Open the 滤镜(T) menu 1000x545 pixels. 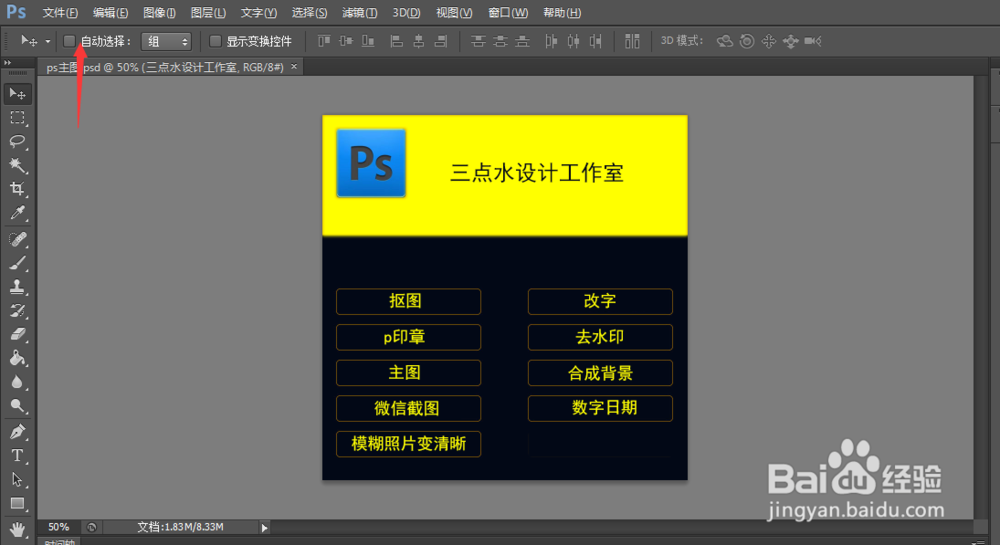coord(360,13)
